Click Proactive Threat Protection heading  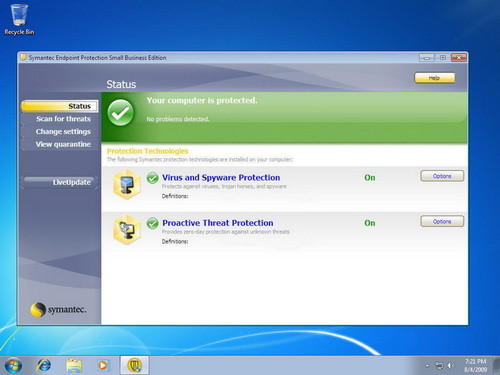[x=218, y=223]
